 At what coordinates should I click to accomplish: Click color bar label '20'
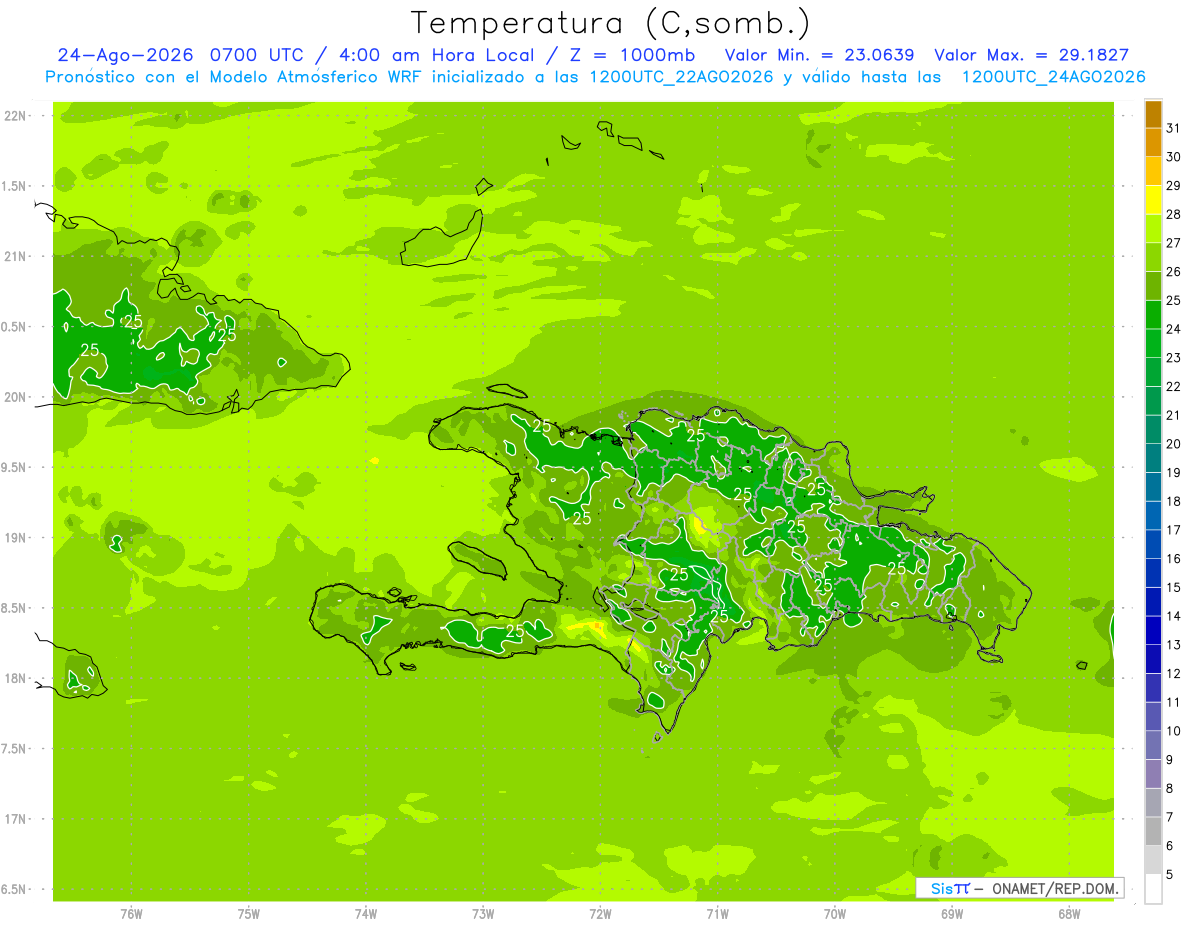pos(1173,444)
